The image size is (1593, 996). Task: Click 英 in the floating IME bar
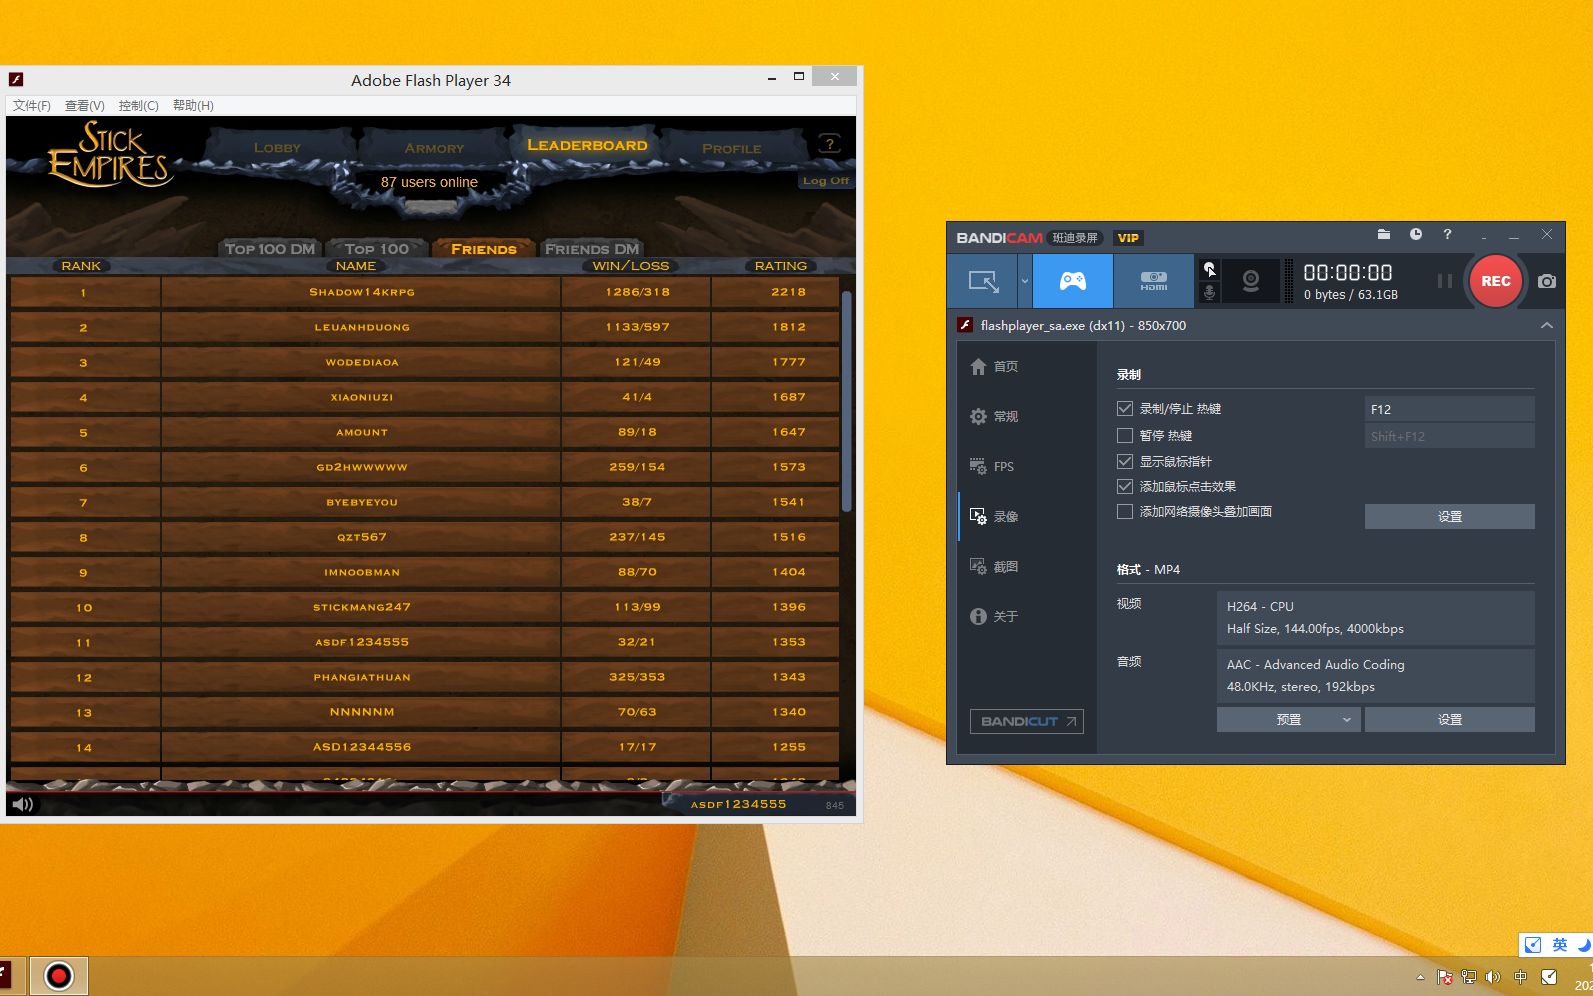1560,944
